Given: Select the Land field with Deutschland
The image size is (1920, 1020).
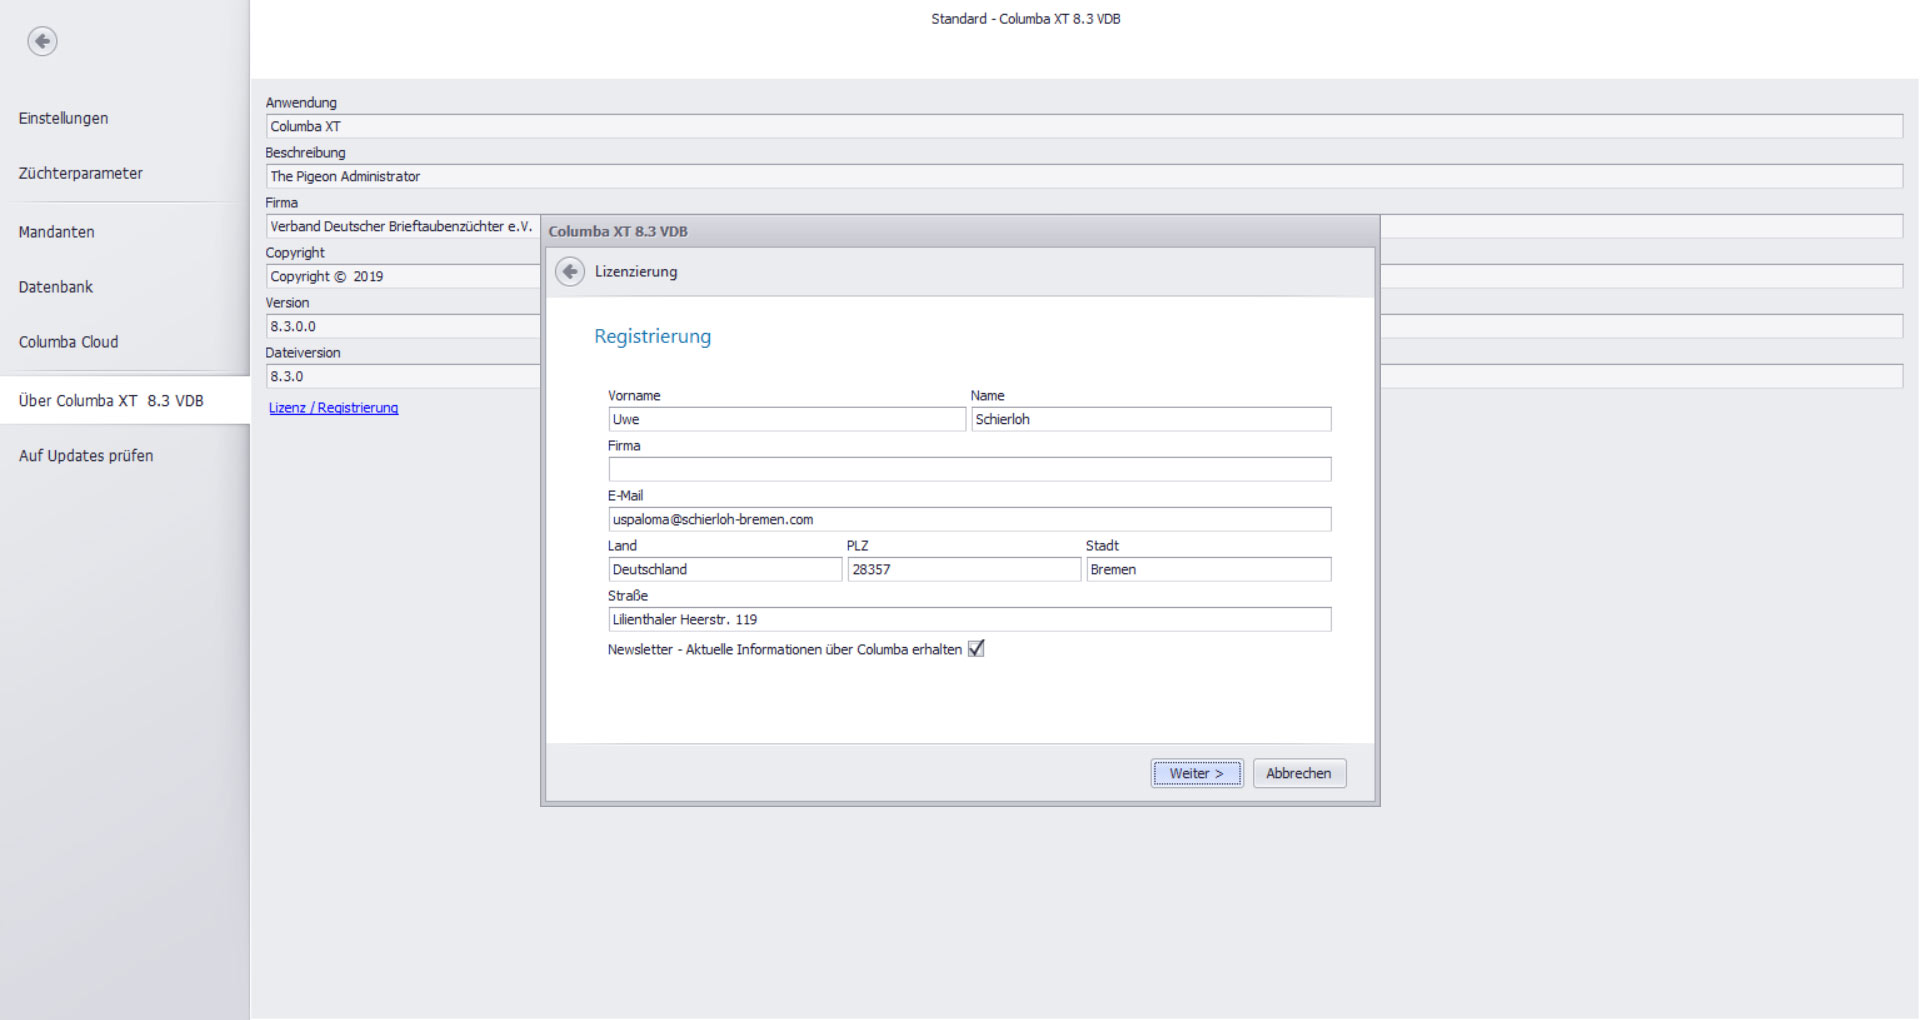Looking at the screenshot, I should (724, 570).
